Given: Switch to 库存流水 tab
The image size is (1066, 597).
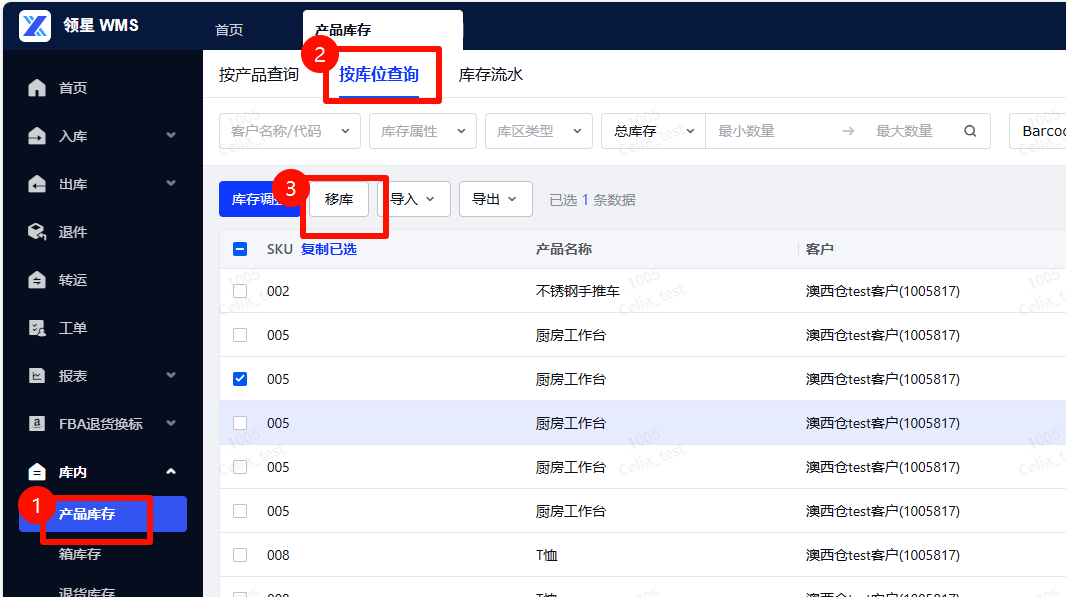Looking at the screenshot, I should coord(491,75).
